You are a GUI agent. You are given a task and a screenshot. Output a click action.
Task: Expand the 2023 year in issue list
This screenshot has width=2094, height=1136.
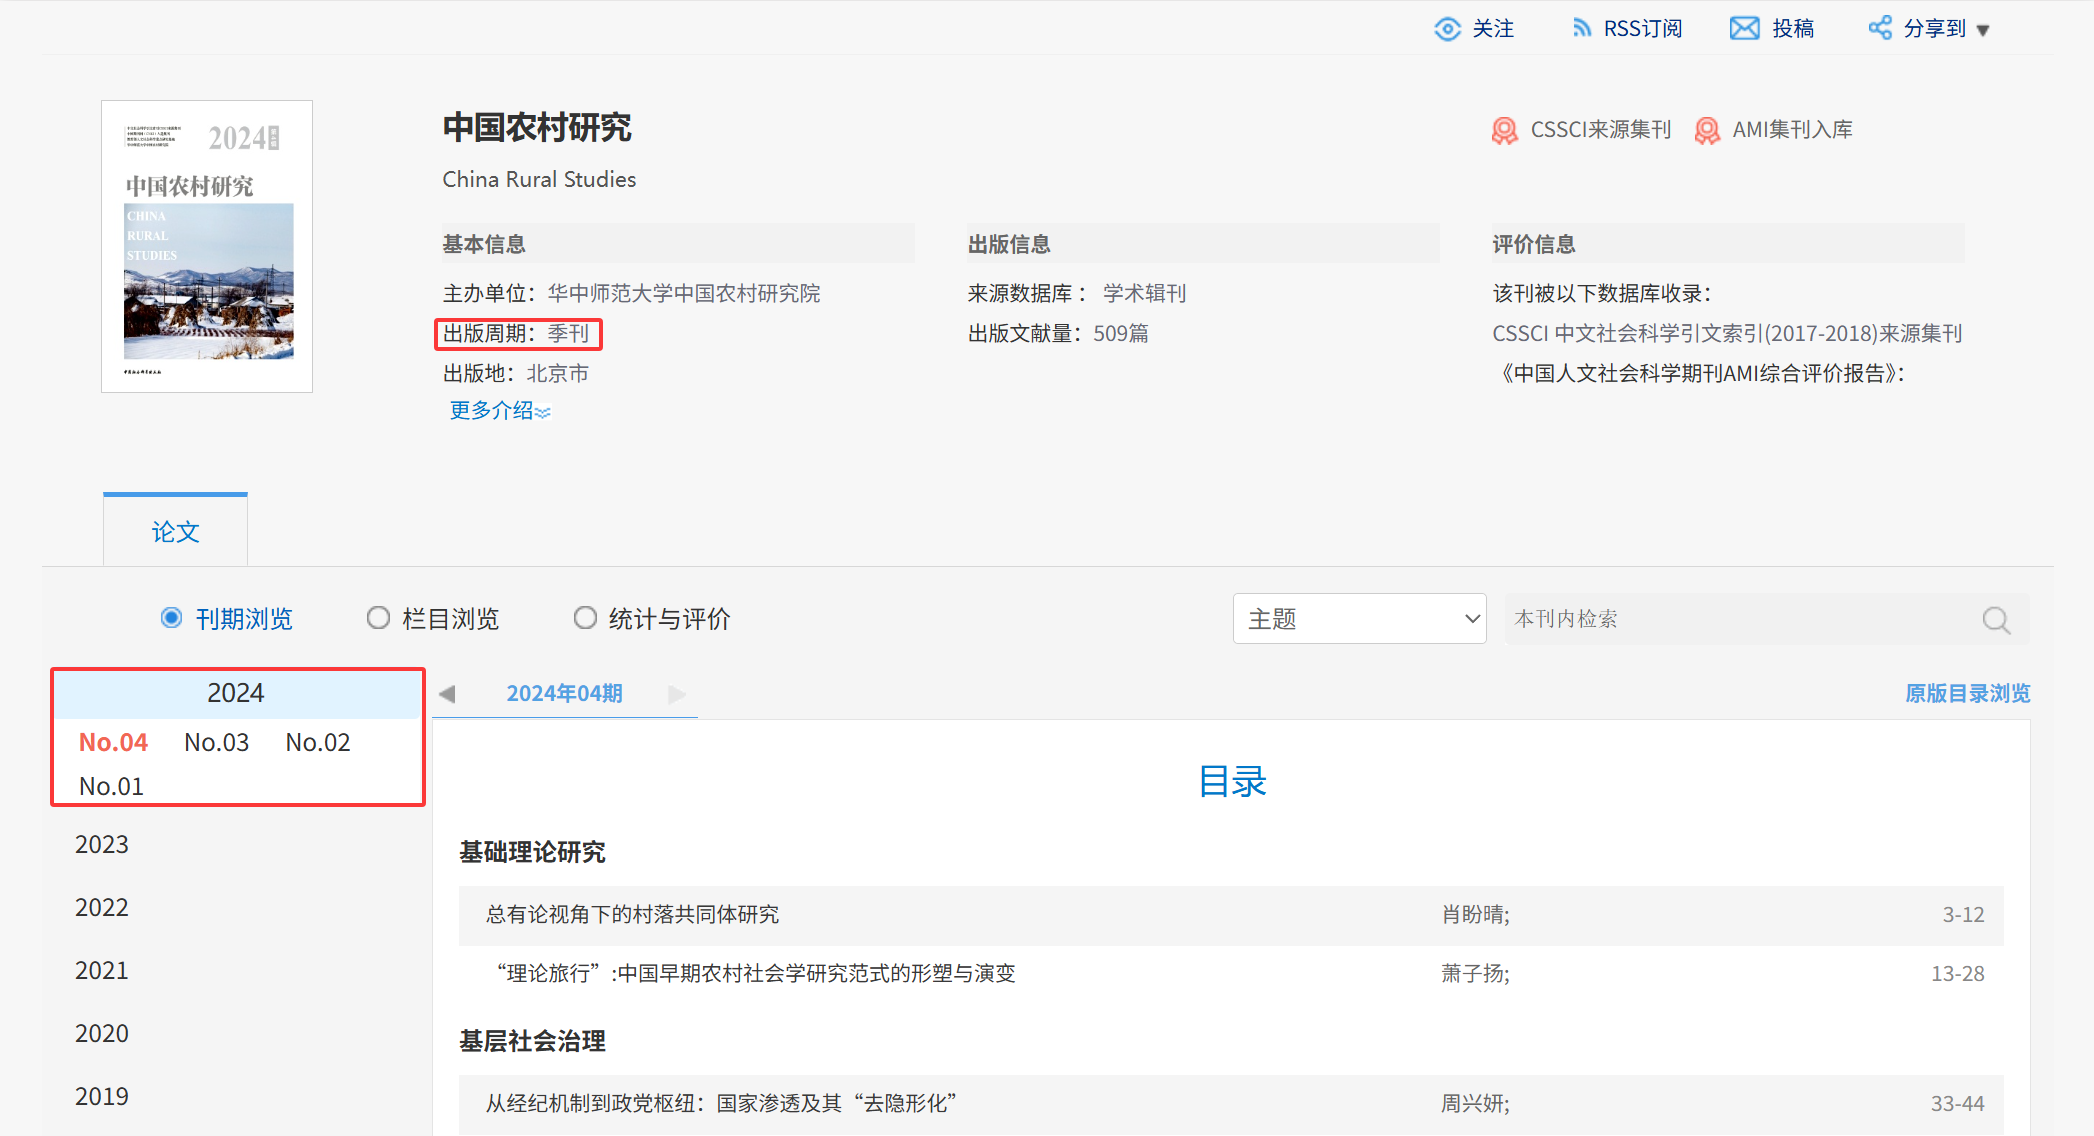click(x=102, y=845)
